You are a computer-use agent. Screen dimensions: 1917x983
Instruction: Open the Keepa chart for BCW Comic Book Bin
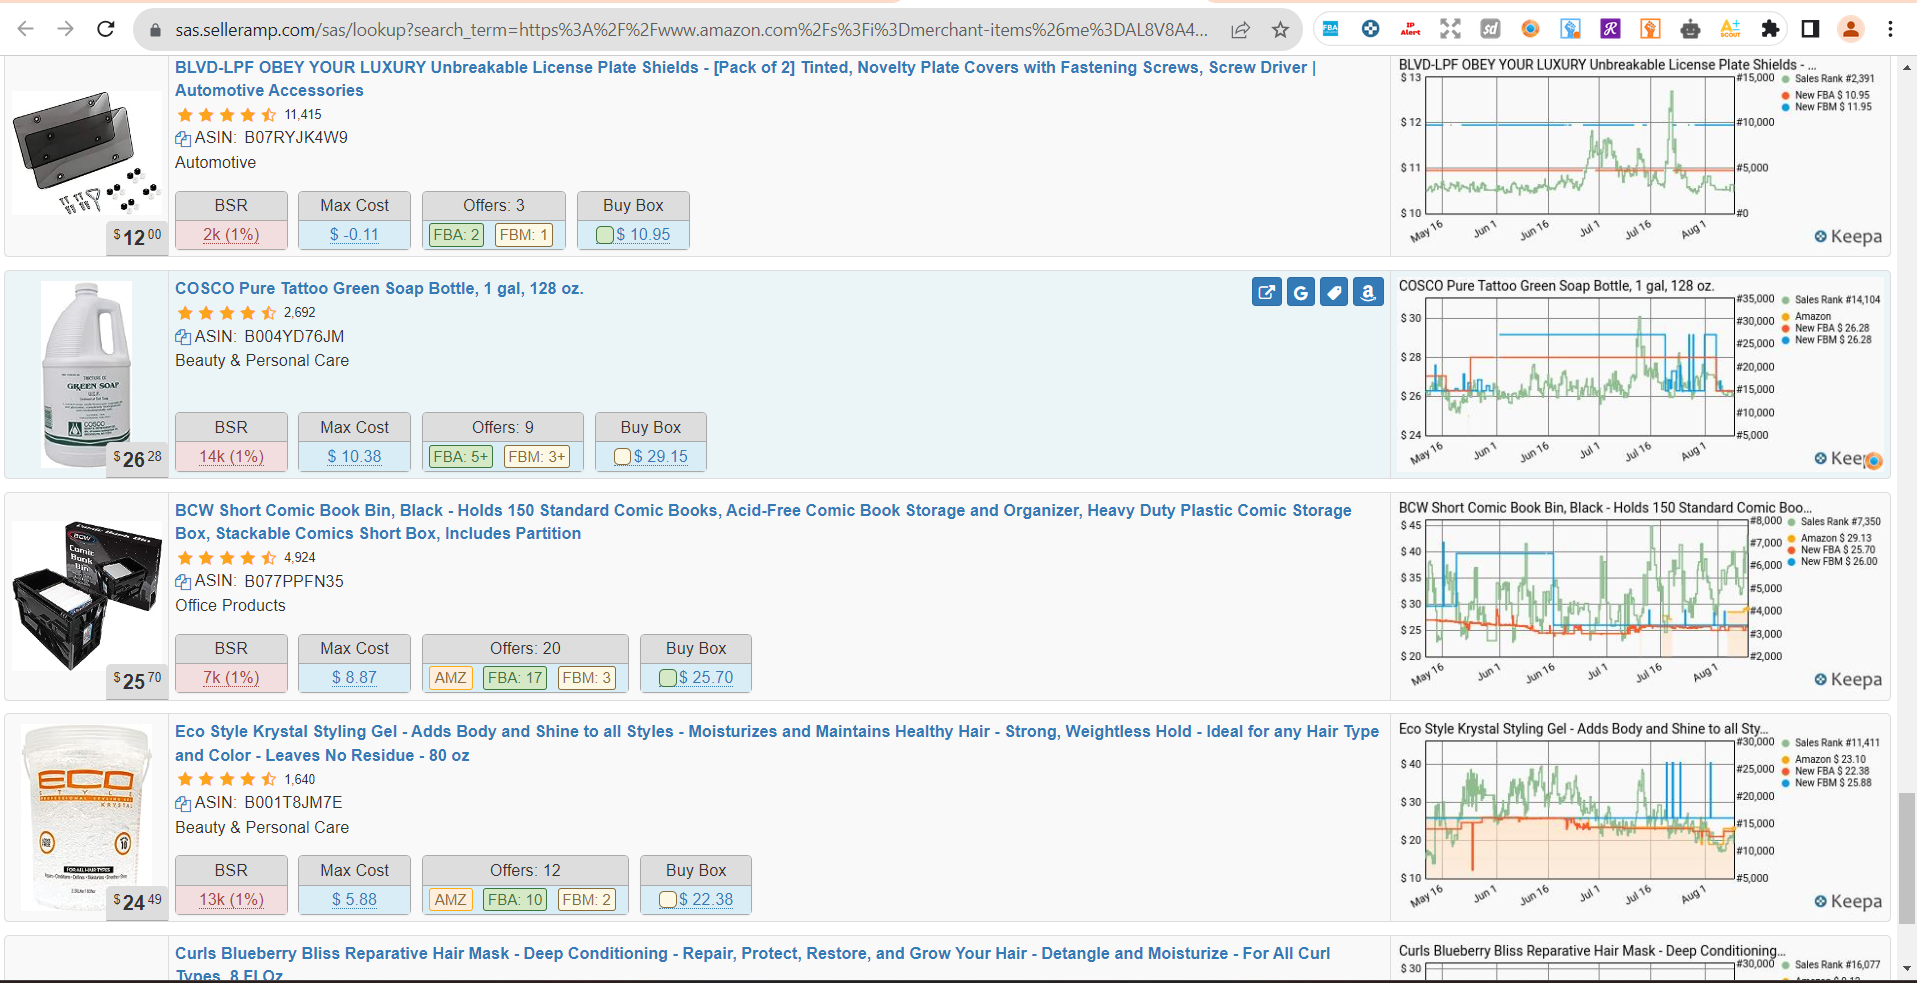pyautogui.click(x=1640, y=595)
